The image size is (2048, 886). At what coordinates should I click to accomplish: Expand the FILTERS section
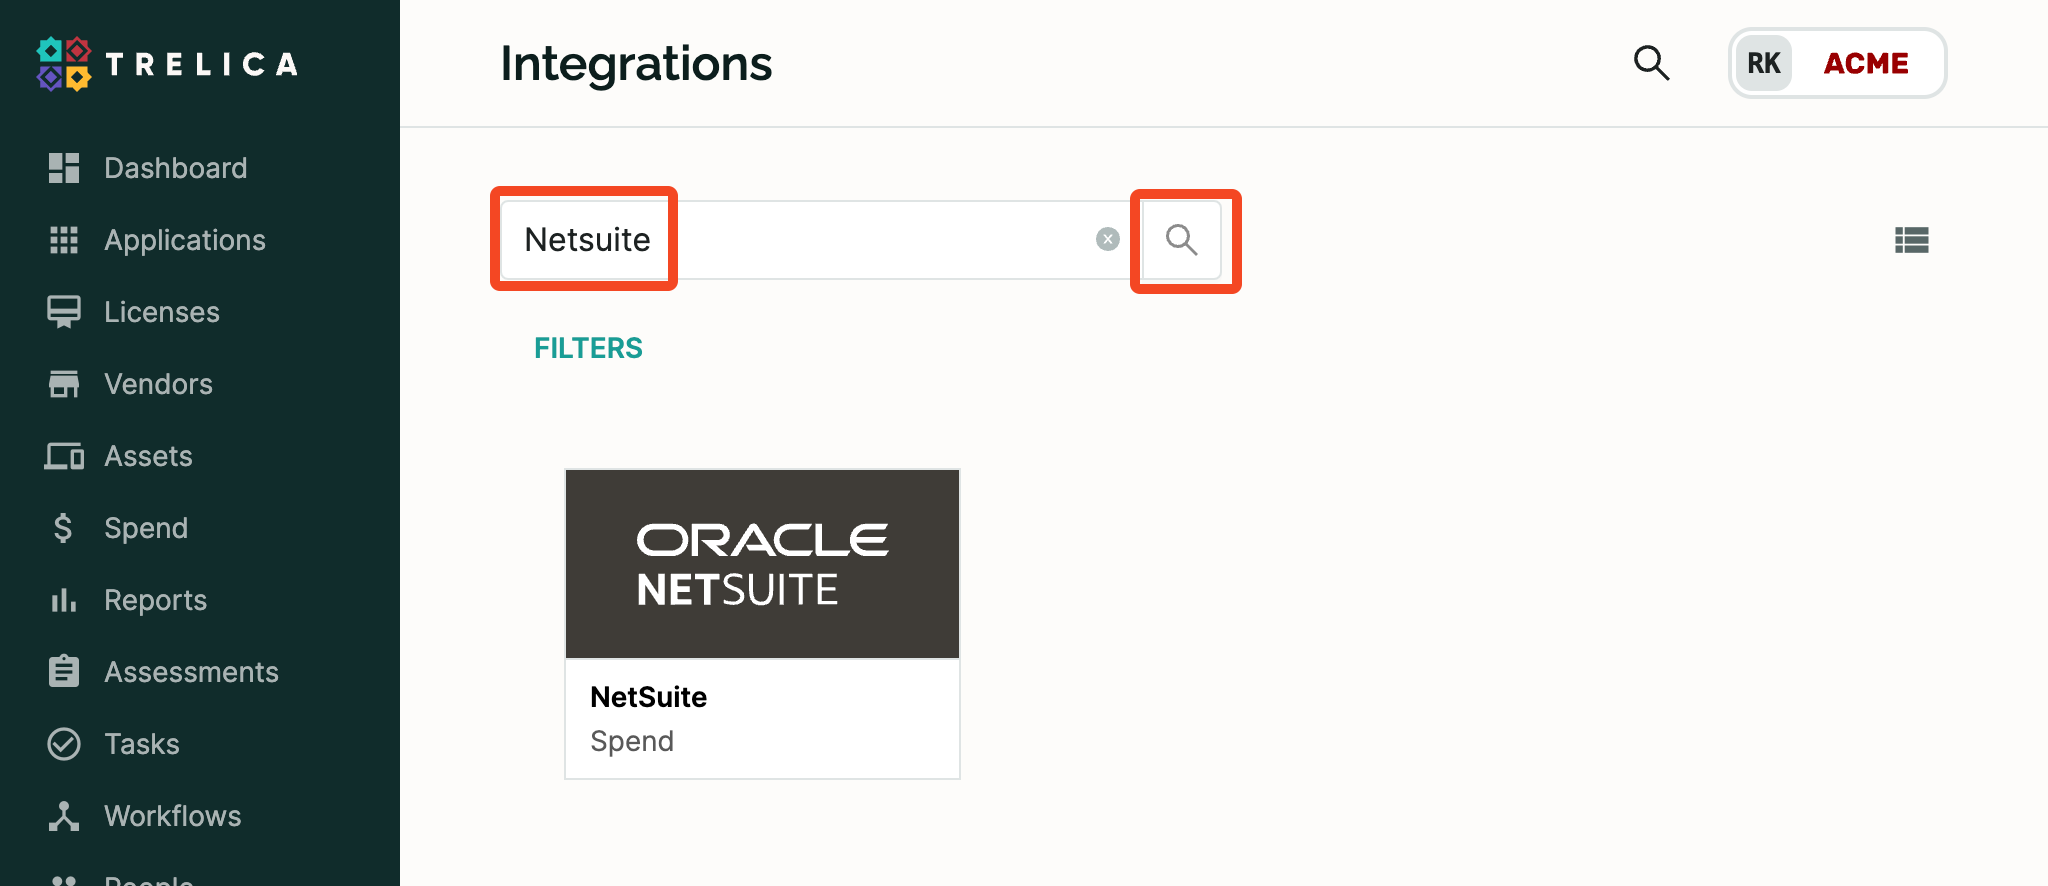(588, 347)
